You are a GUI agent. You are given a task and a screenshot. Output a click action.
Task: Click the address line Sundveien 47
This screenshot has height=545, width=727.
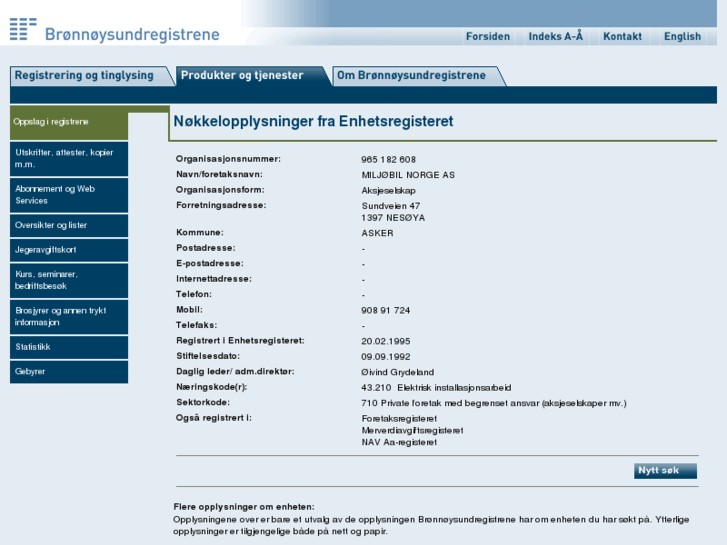[391, 206]
